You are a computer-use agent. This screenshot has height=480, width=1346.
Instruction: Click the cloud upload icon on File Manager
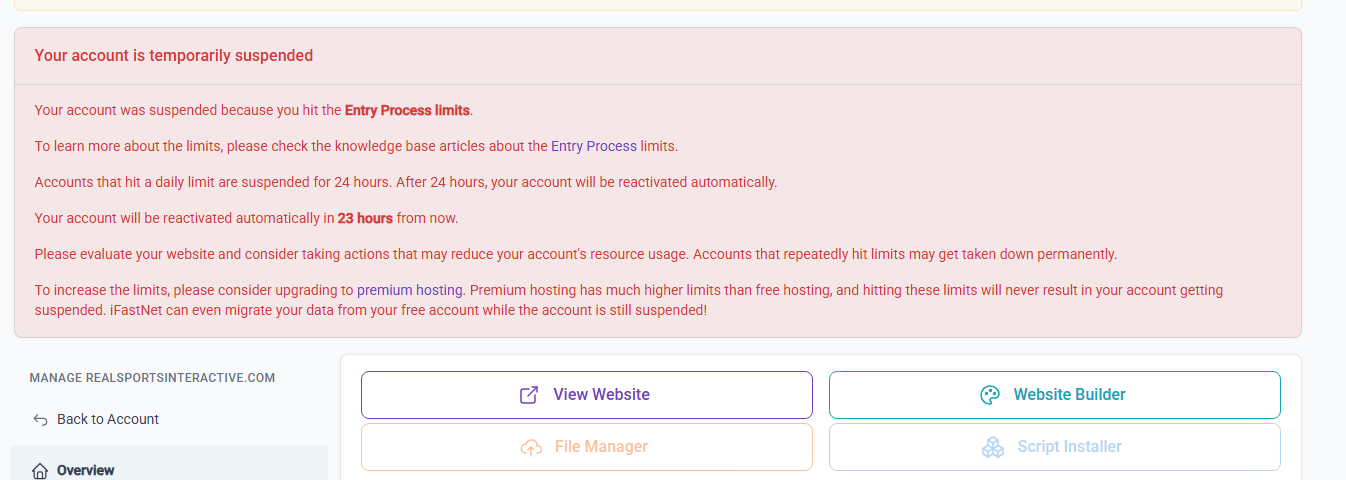[531, 447]
